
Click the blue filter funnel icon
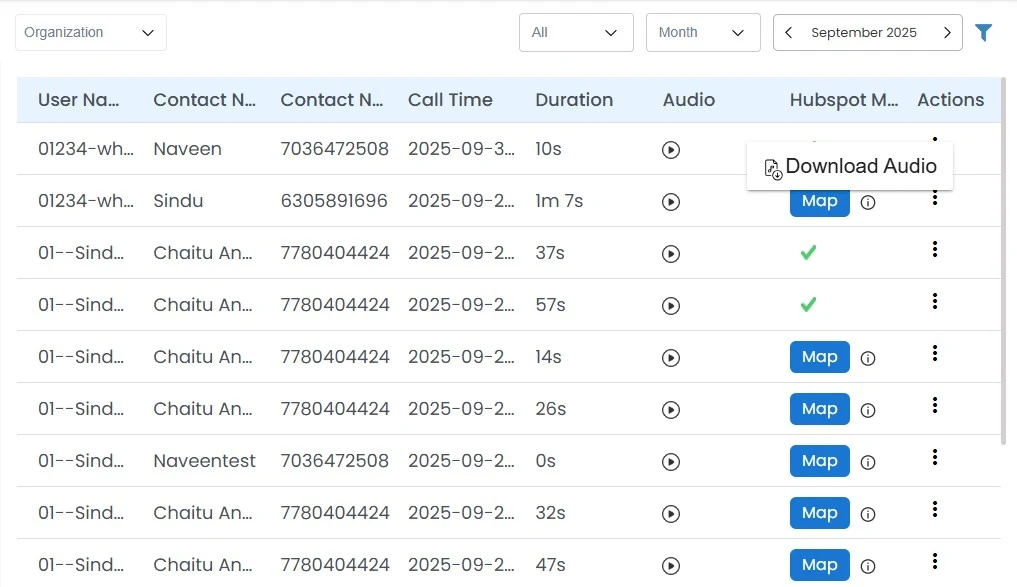click(984, 32)
